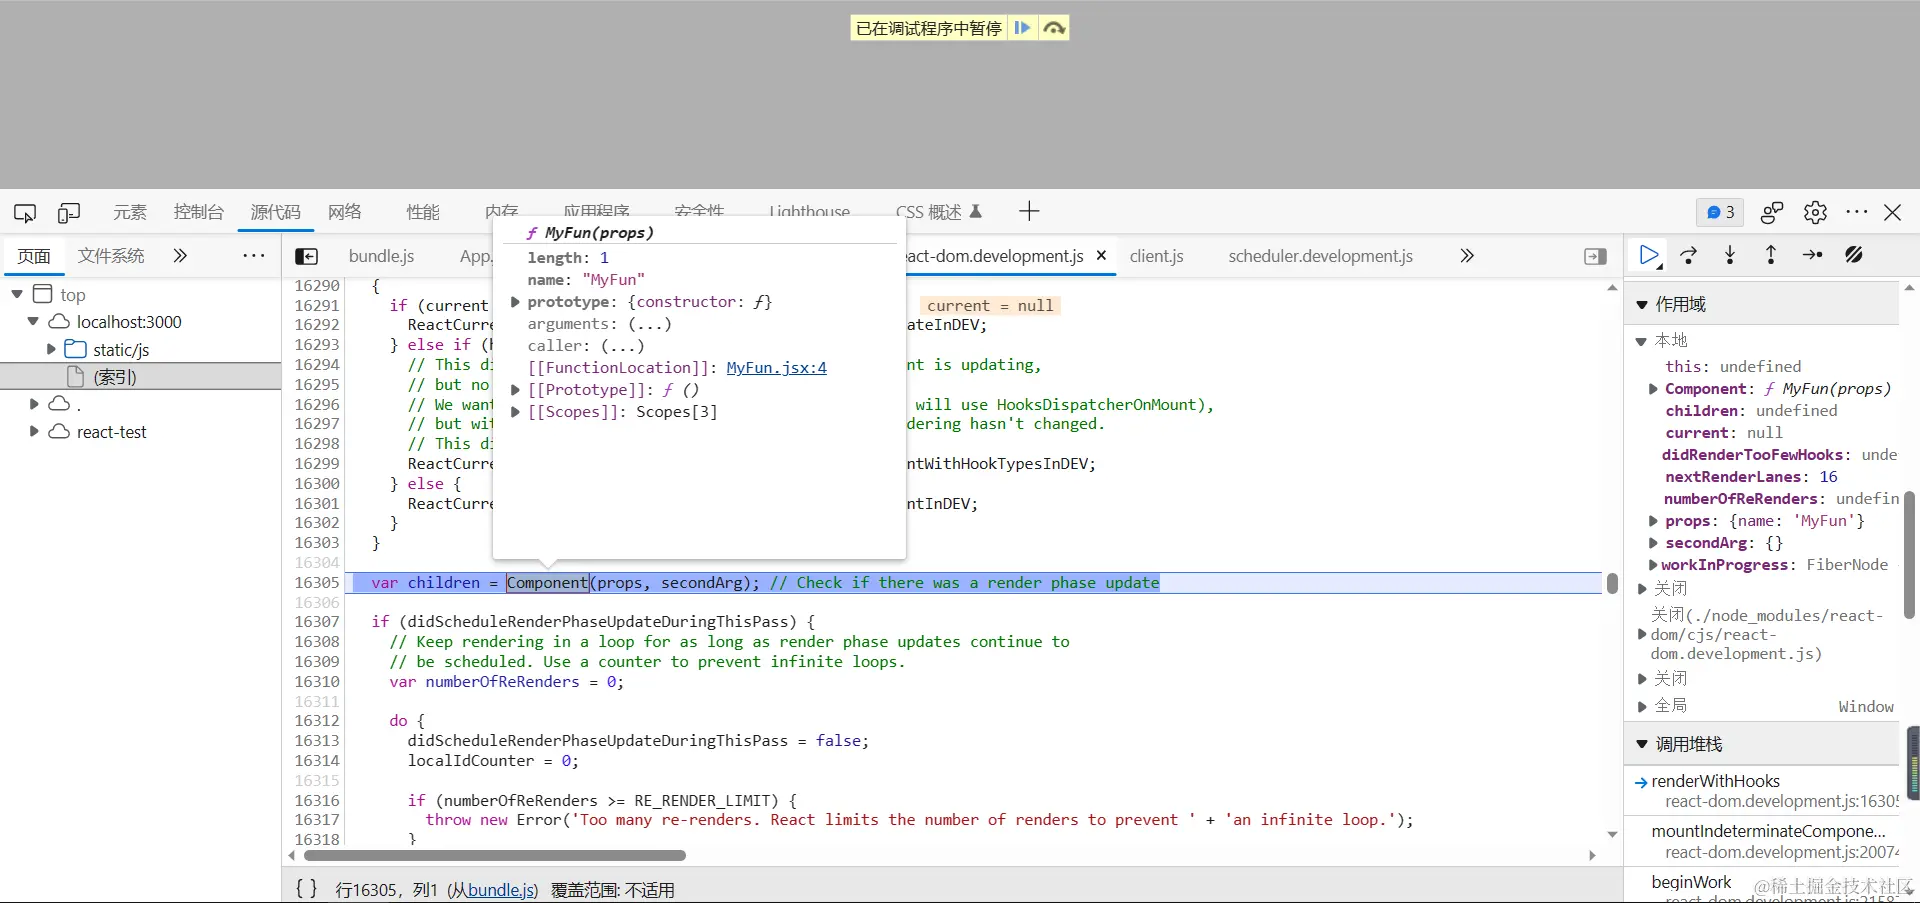Expand the prototype property in popup
The width and height of the screenshot is (1920, 903).
point(515,302)
